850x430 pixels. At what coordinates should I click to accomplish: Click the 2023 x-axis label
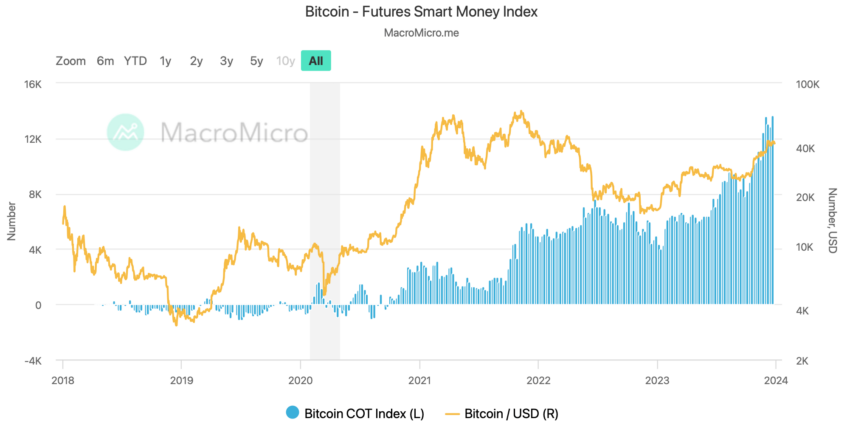[x=658, y=380]
